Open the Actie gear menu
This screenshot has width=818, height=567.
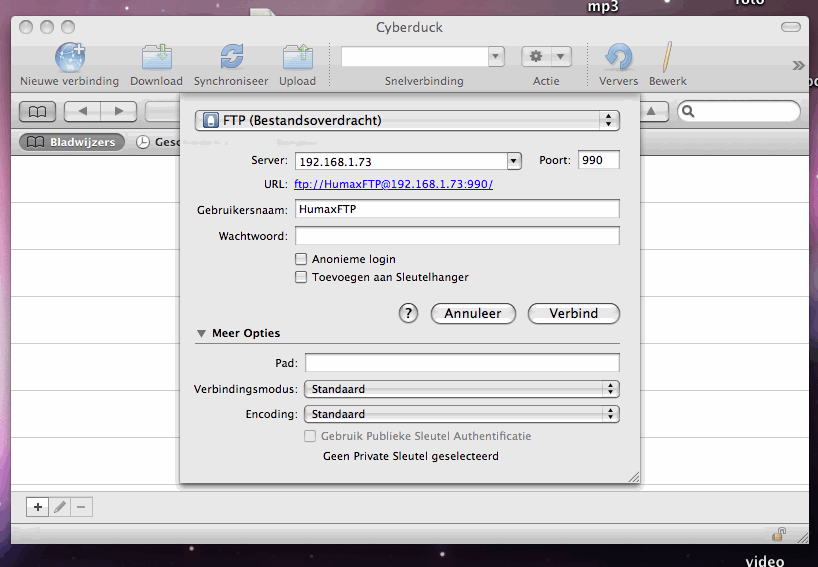[546, 56]
